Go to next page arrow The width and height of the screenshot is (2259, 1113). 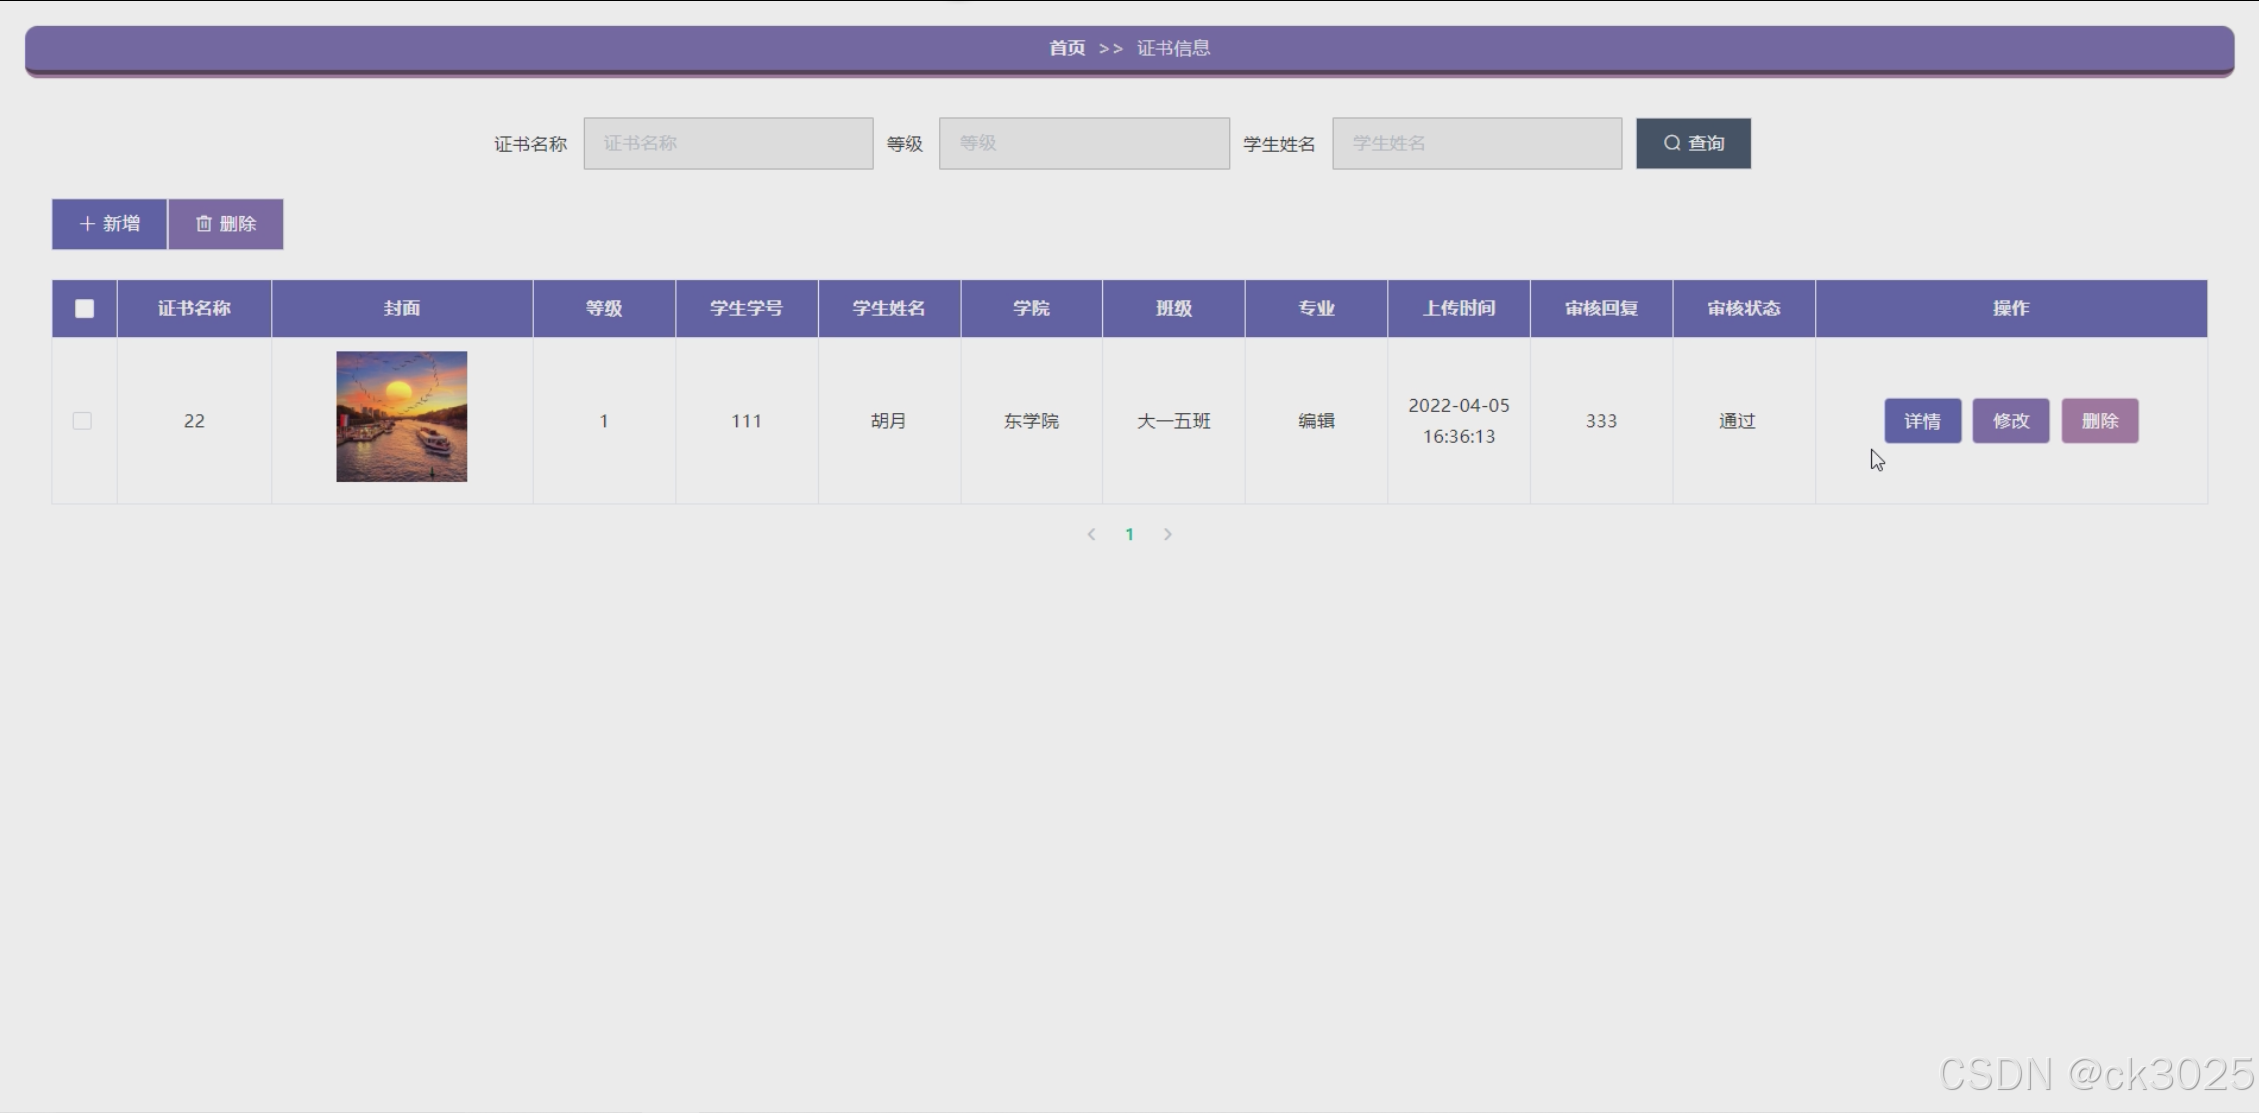click(x=1167, y=535)
